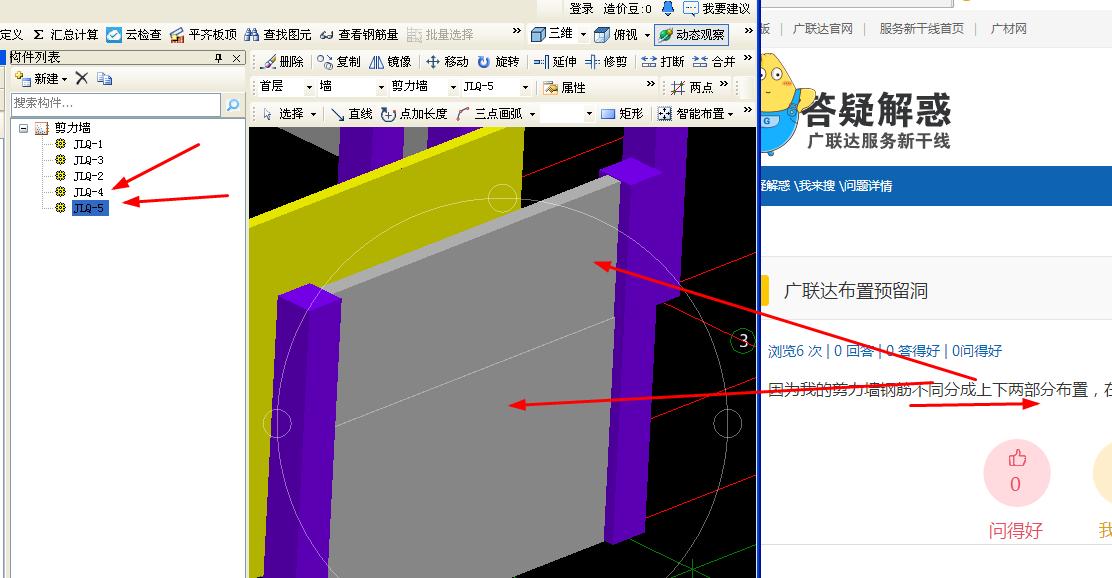Click the copy component icon beside delete
Image resolution: width=1112 pixels, height=578 pixels.
point(104,78)
